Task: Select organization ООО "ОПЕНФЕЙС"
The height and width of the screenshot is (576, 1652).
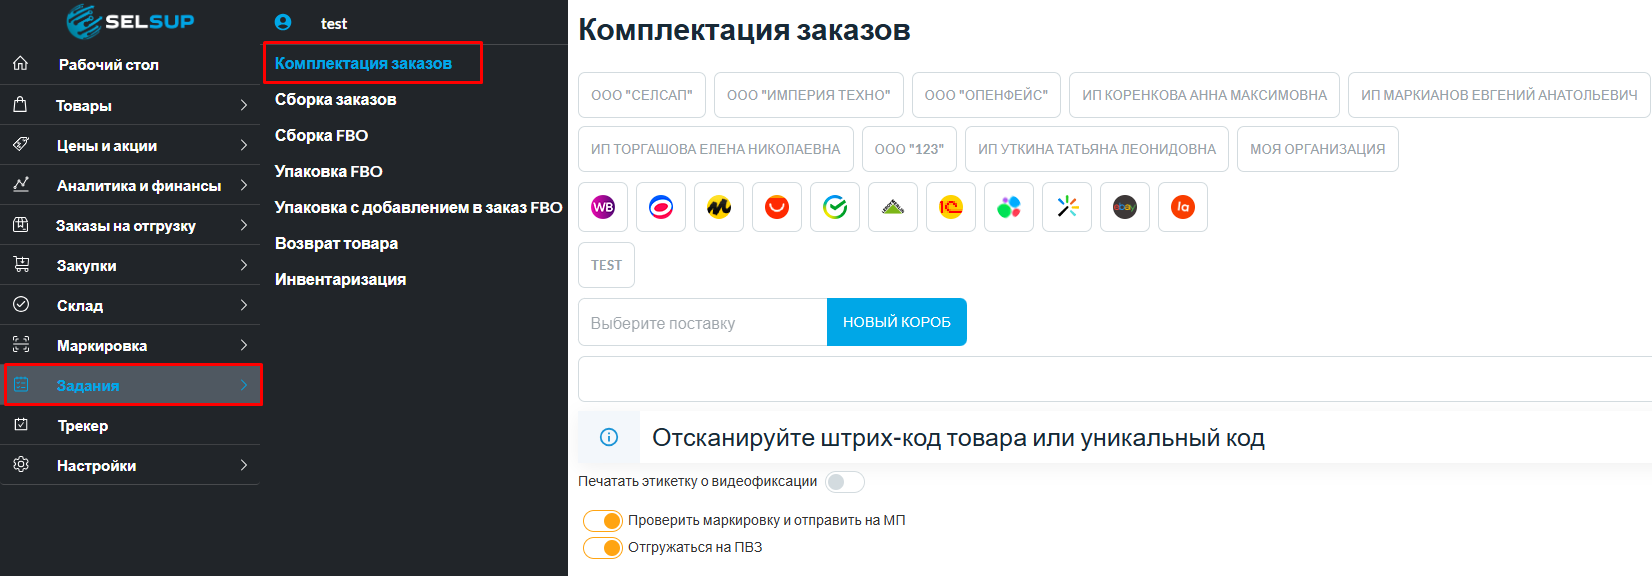Action: [987, 95]
